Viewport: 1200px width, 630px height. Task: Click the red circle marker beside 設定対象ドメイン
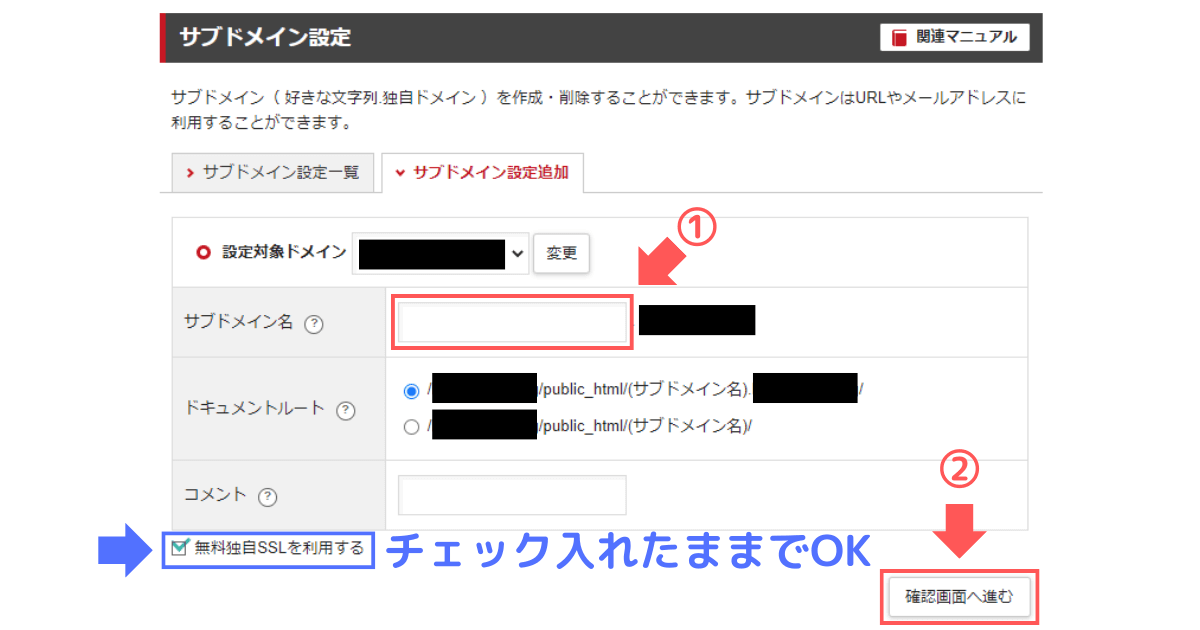click(x=203, y=253)
